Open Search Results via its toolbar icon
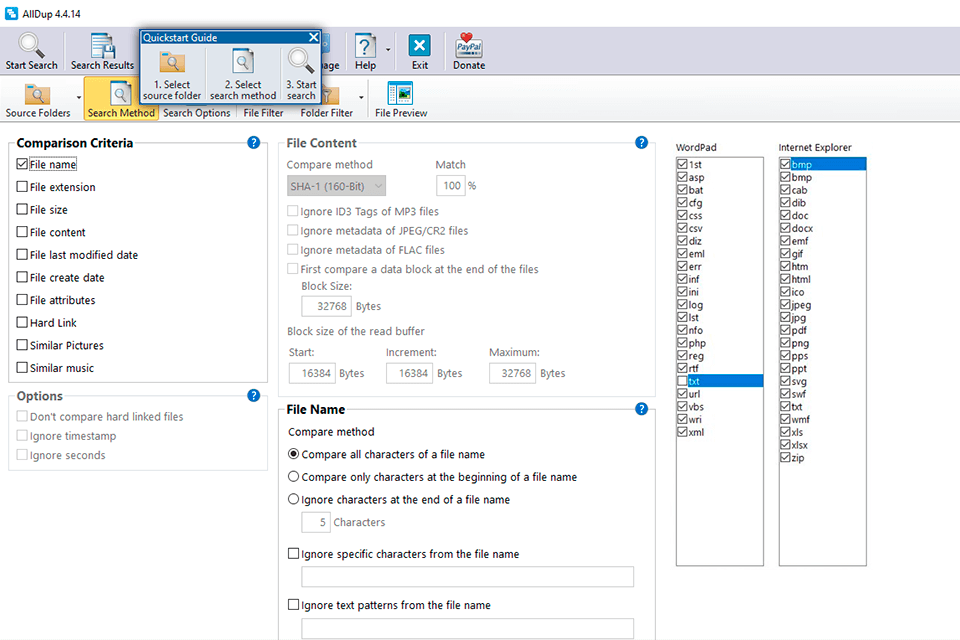 (x=101, y=45)
